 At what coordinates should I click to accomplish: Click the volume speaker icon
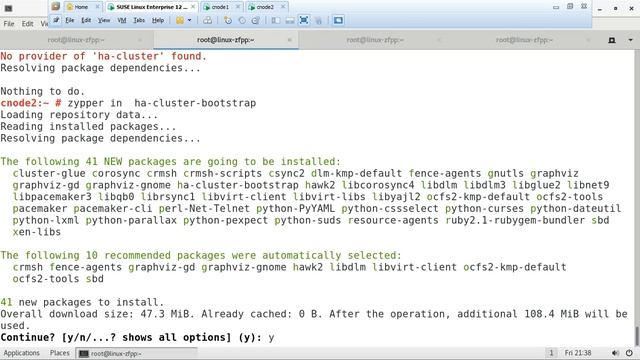pyautogui.click(x=615, y=353)
